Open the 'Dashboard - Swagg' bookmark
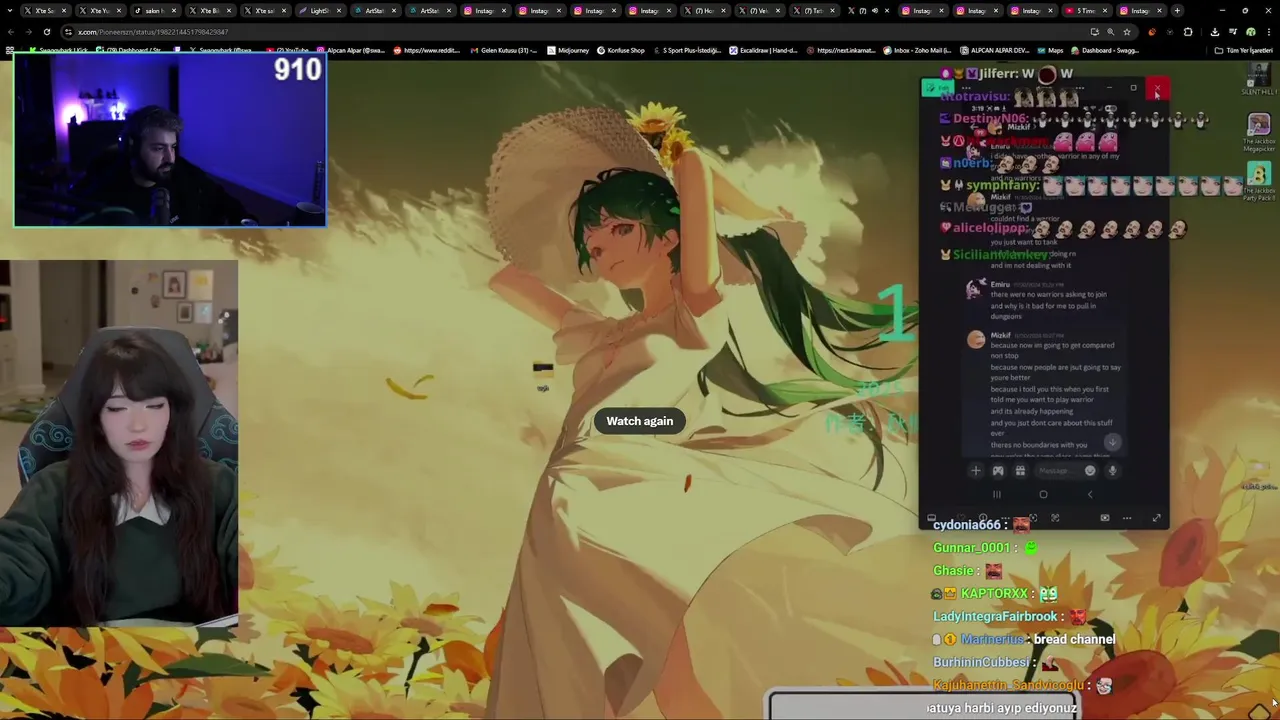1280x720 pixels. coord(1104,50)
